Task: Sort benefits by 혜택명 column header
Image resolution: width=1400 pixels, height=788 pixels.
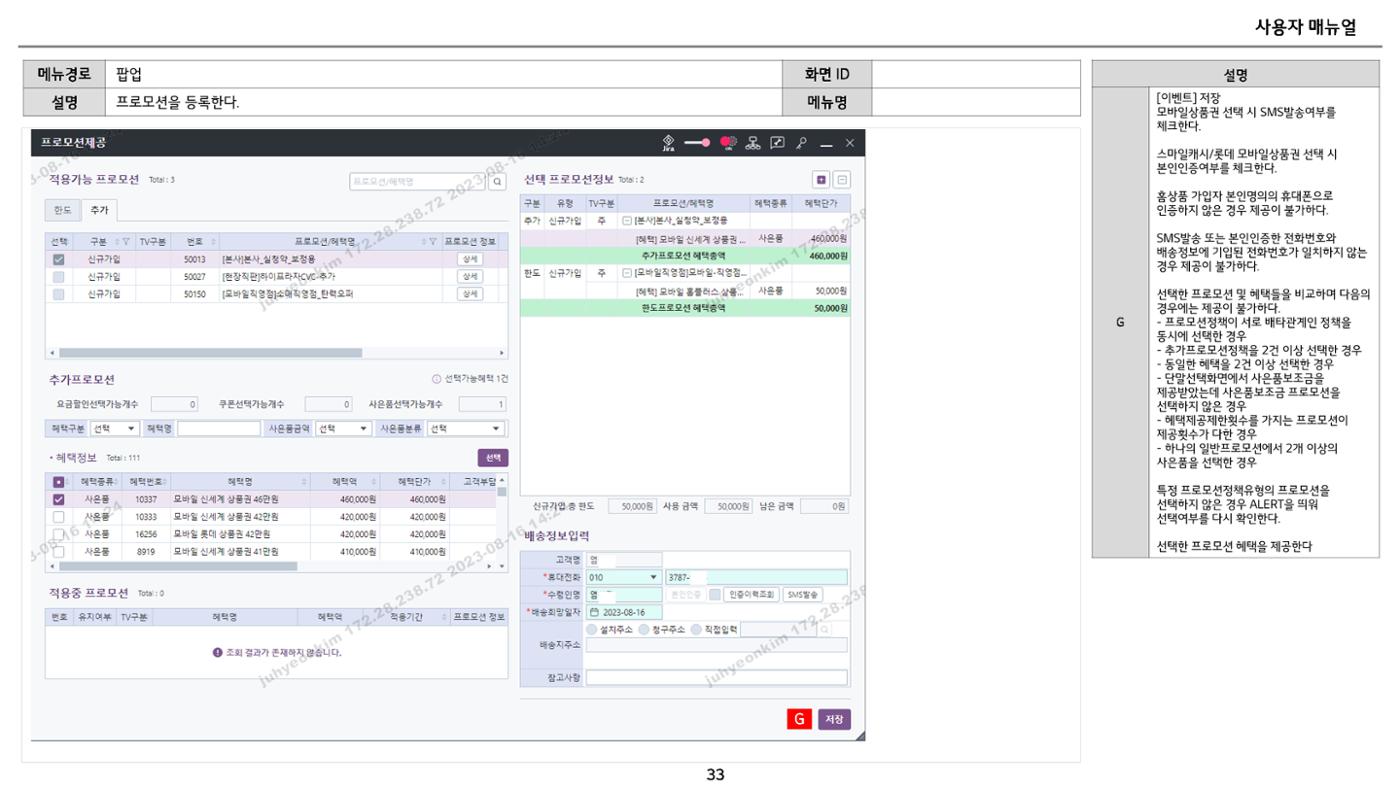Action: [240, 482]
